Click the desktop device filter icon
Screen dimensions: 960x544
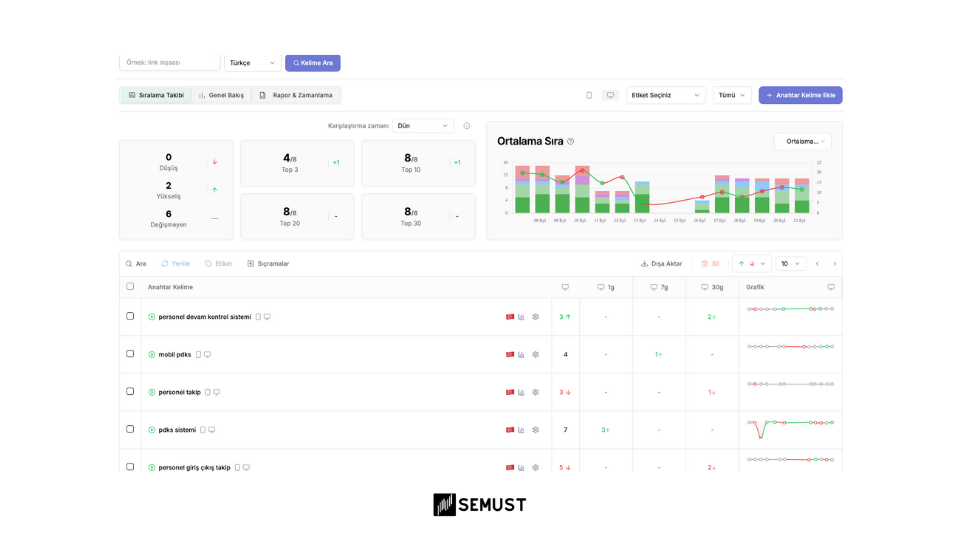click(610, 95)
